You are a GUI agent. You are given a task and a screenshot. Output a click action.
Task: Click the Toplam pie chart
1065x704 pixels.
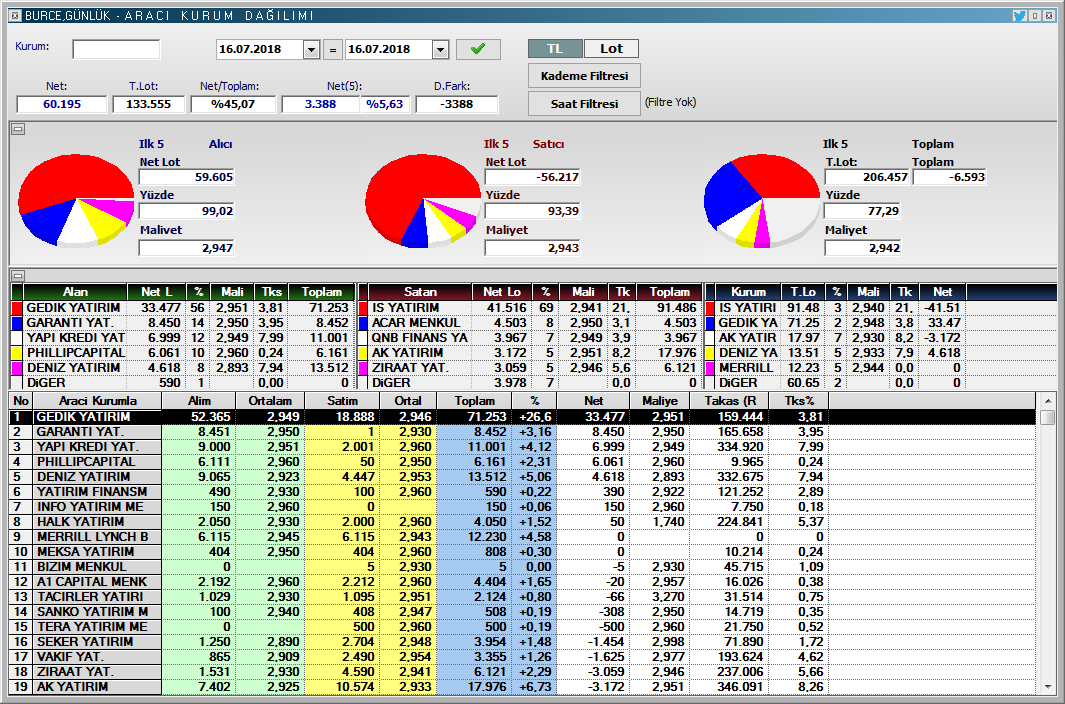pos(762,200)
